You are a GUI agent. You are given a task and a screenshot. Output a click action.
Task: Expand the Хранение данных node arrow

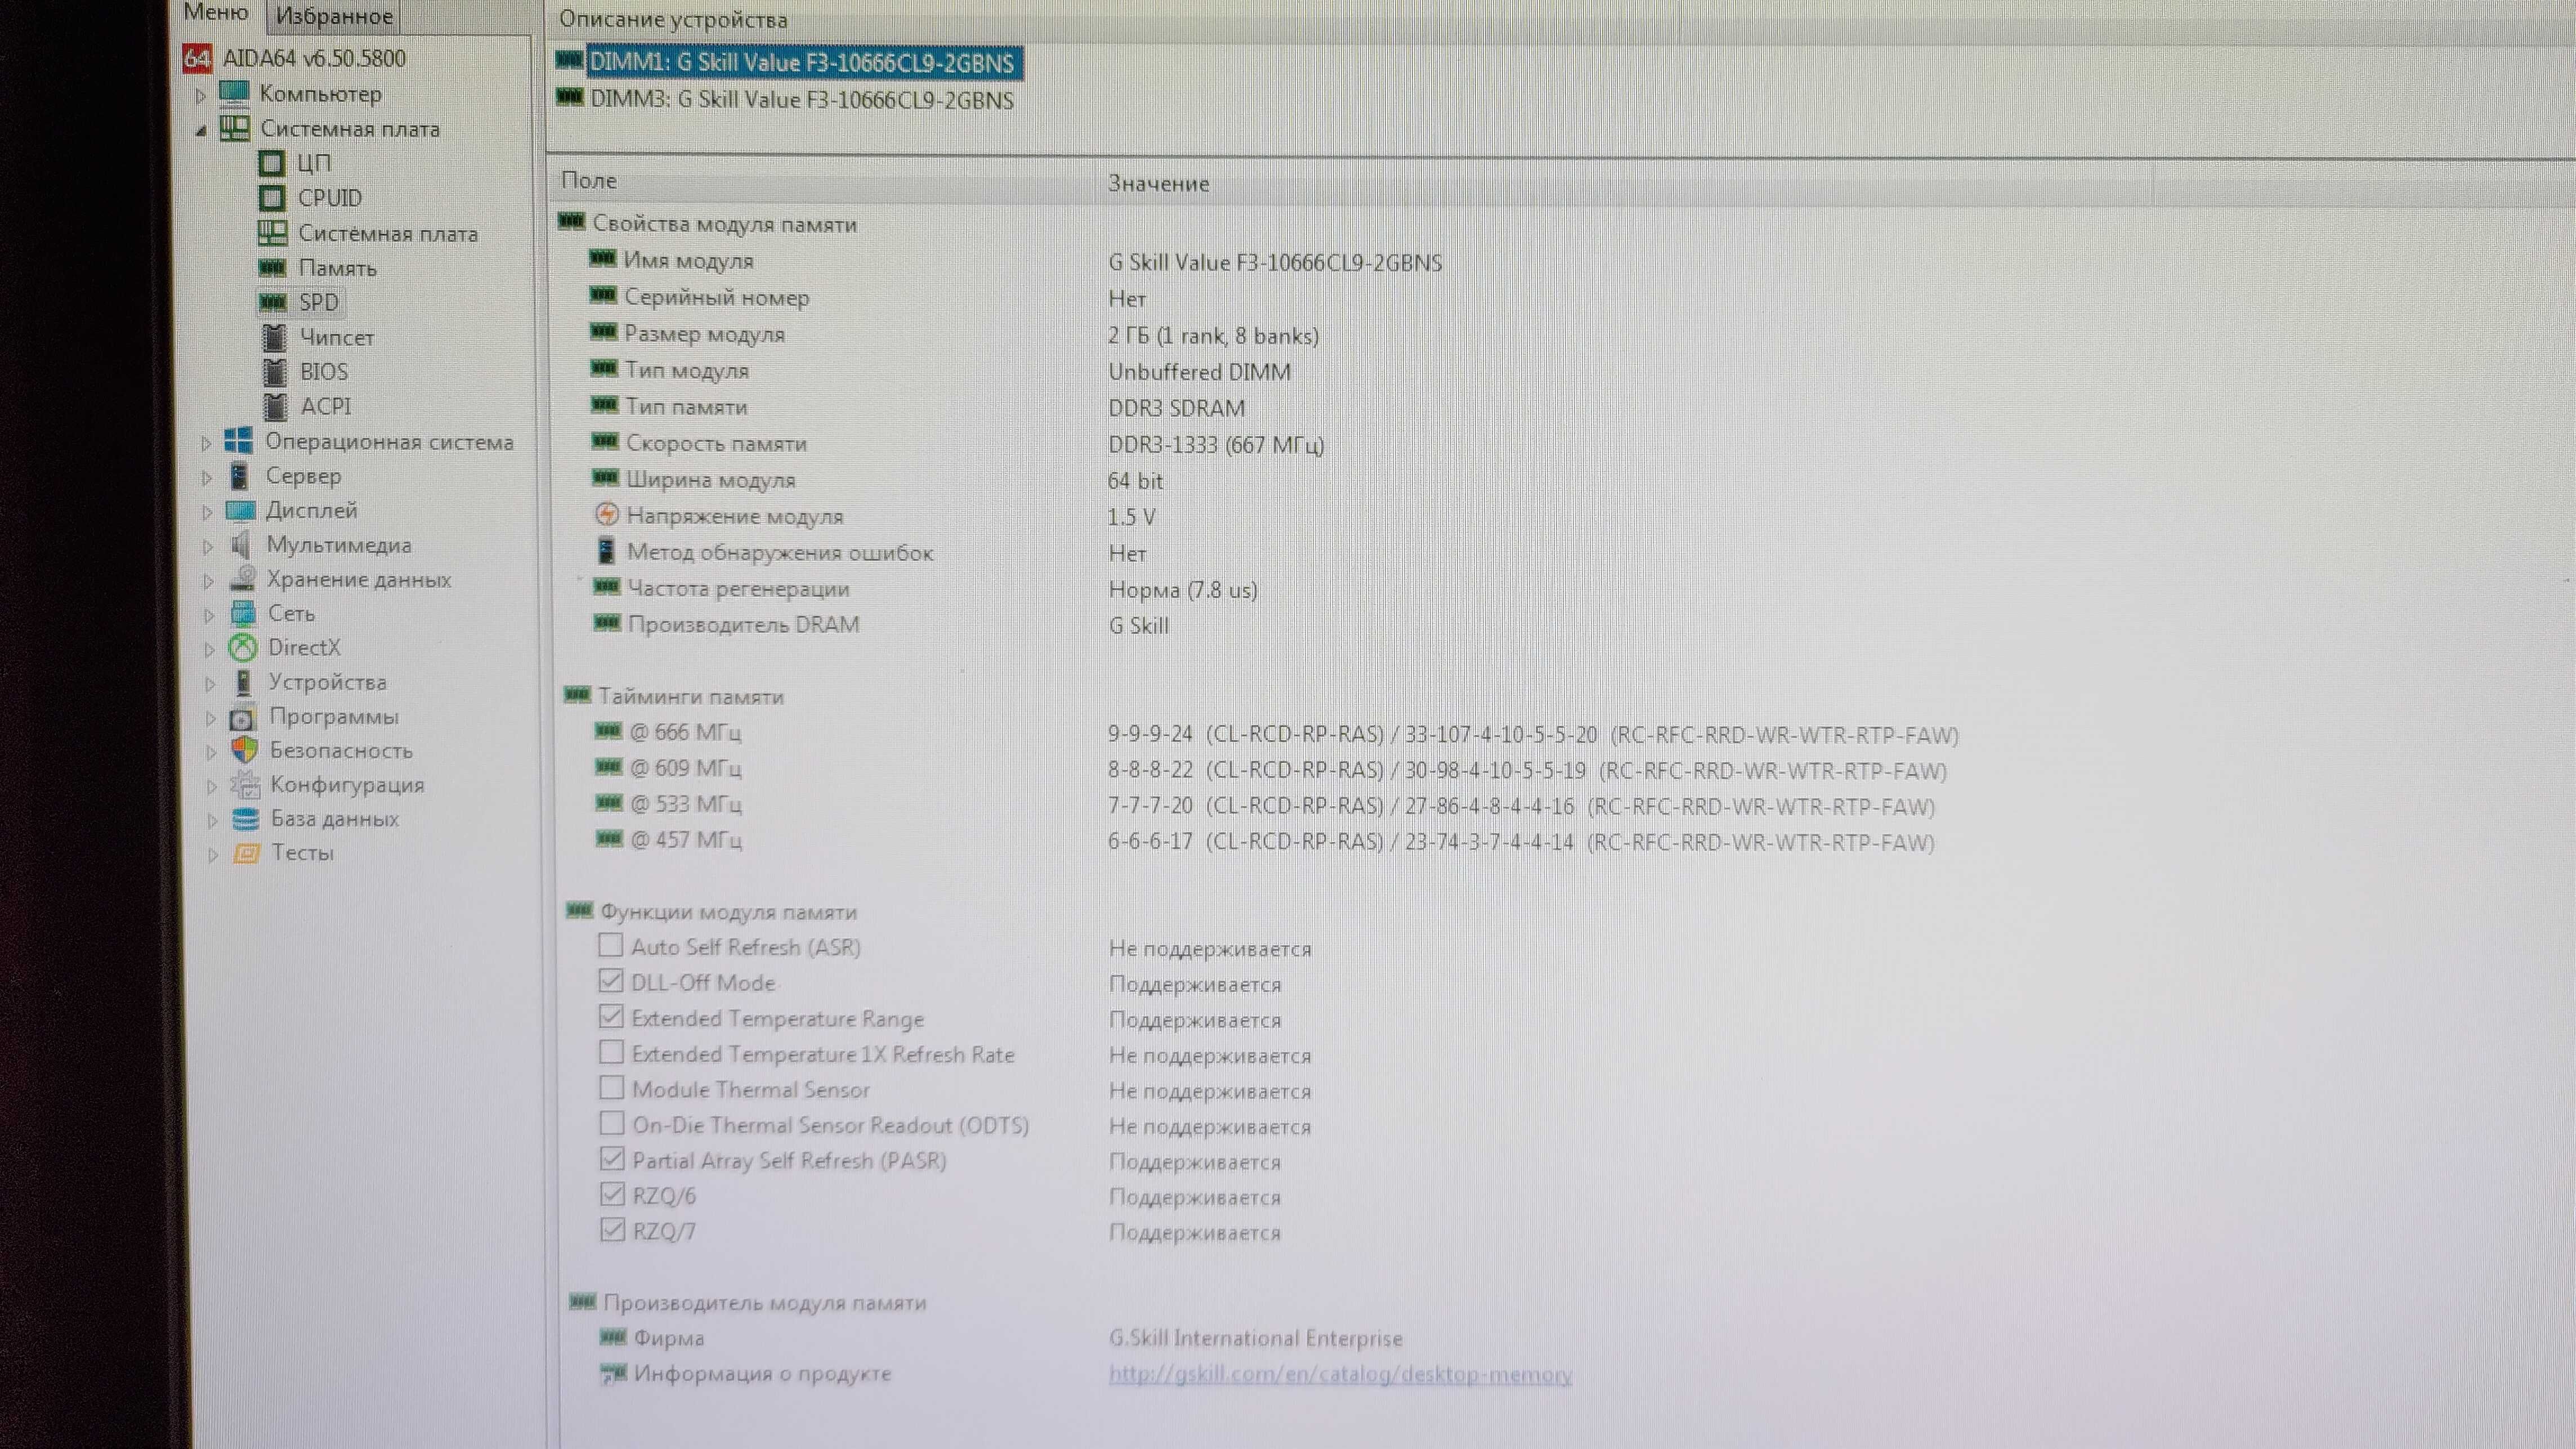208,581
